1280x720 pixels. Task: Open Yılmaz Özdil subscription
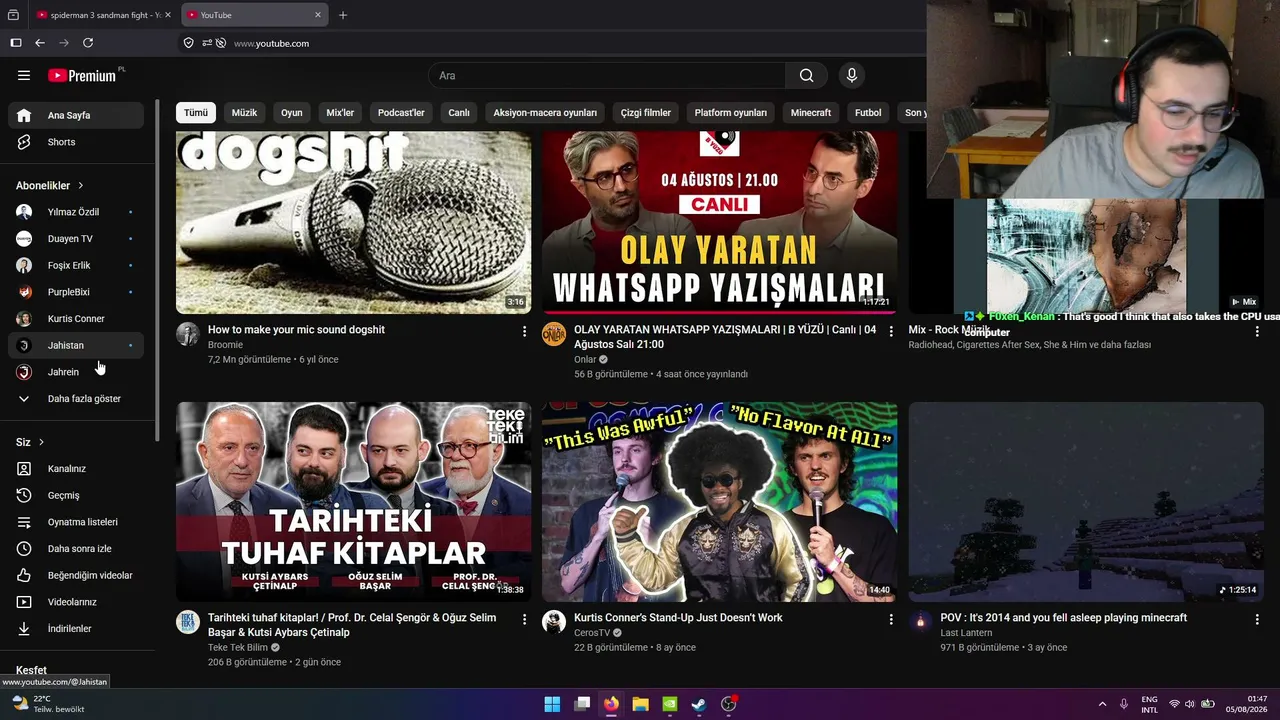click(x=76, y=212)
